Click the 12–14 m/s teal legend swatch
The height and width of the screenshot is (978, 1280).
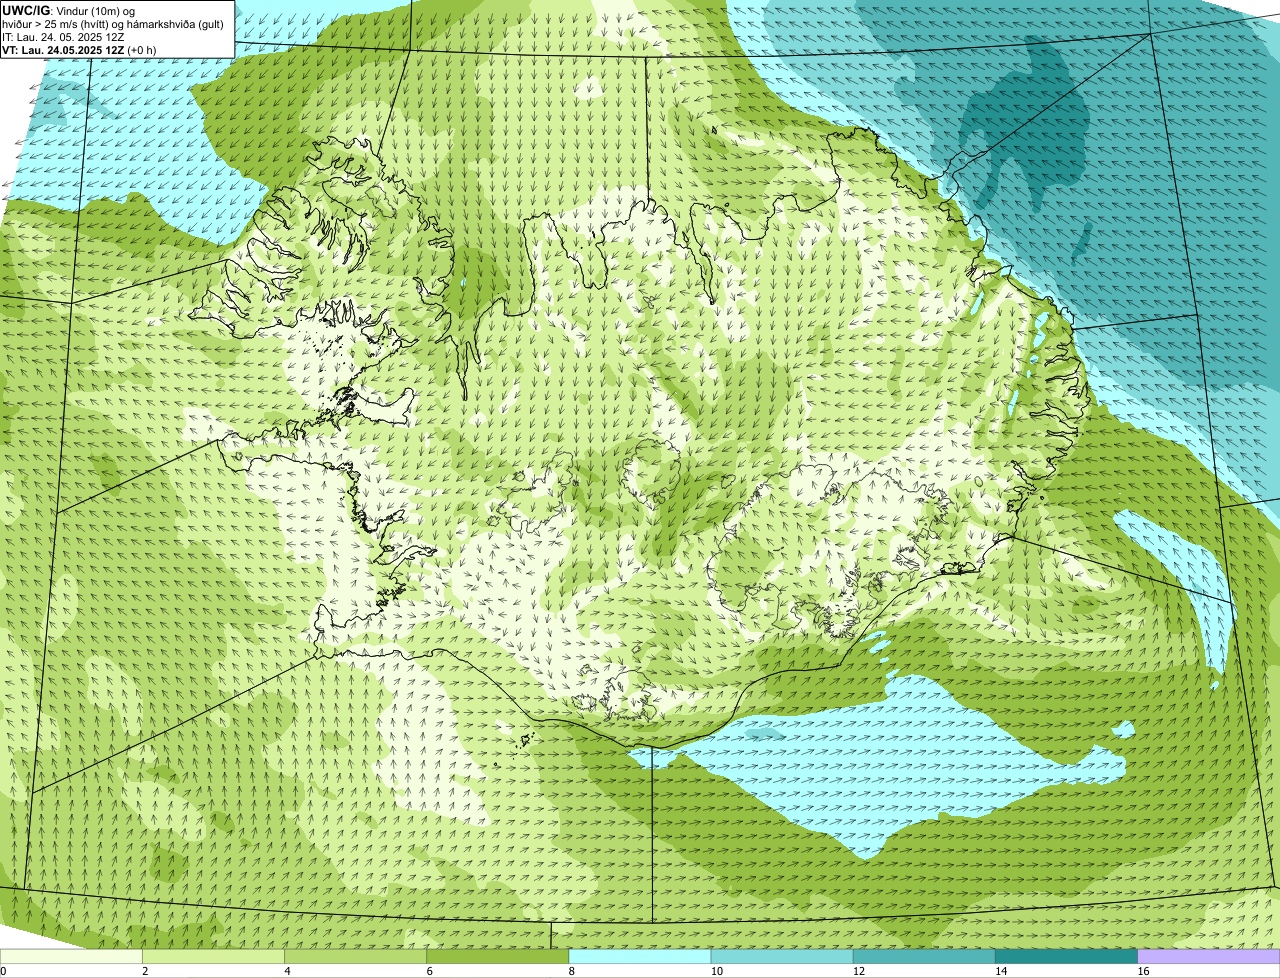[x=924, y=956]
